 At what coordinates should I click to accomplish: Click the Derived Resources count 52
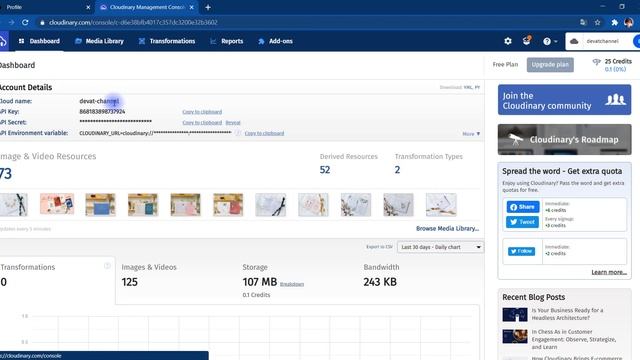pyautogui.click(x=325, y=170)
